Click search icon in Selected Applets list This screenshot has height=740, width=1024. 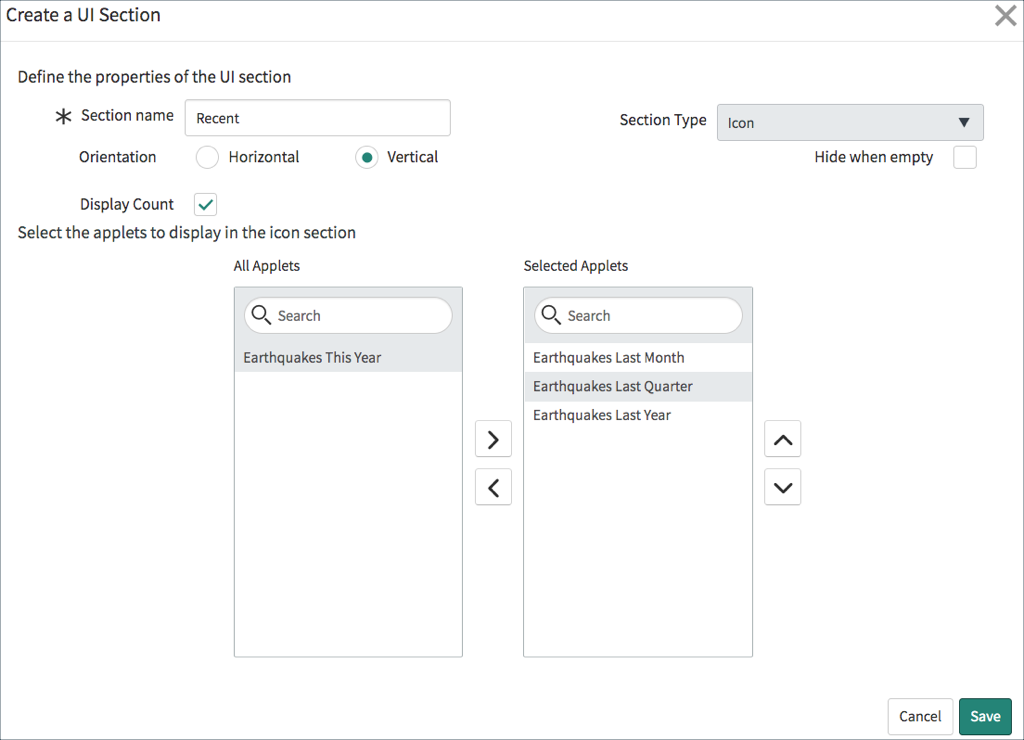click(x=551, y=315)
